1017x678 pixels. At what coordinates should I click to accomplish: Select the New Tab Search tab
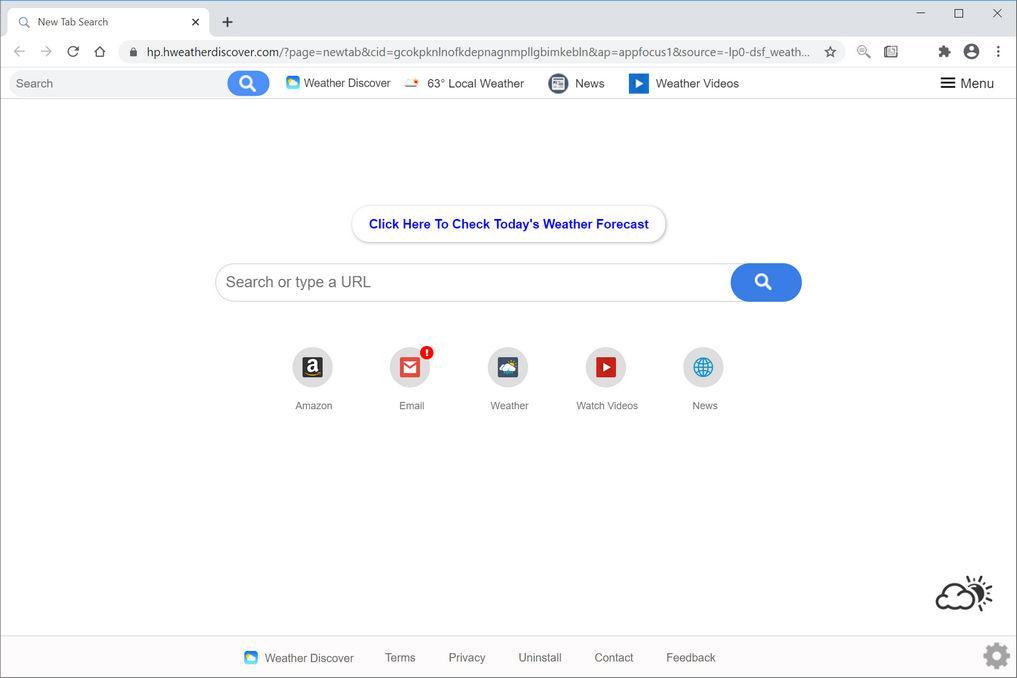click(108, 22)
